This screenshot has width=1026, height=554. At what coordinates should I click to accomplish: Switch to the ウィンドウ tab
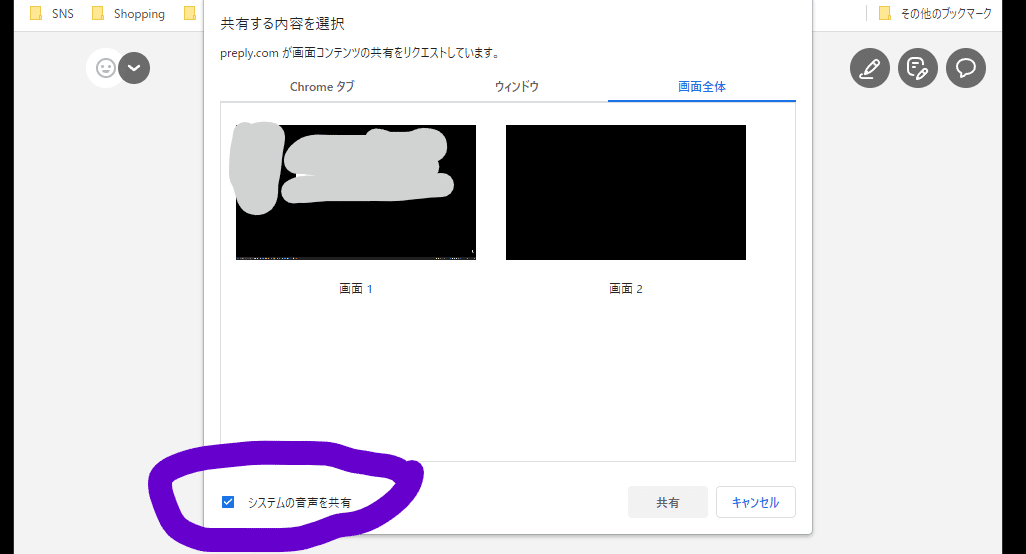coord(516,87)
